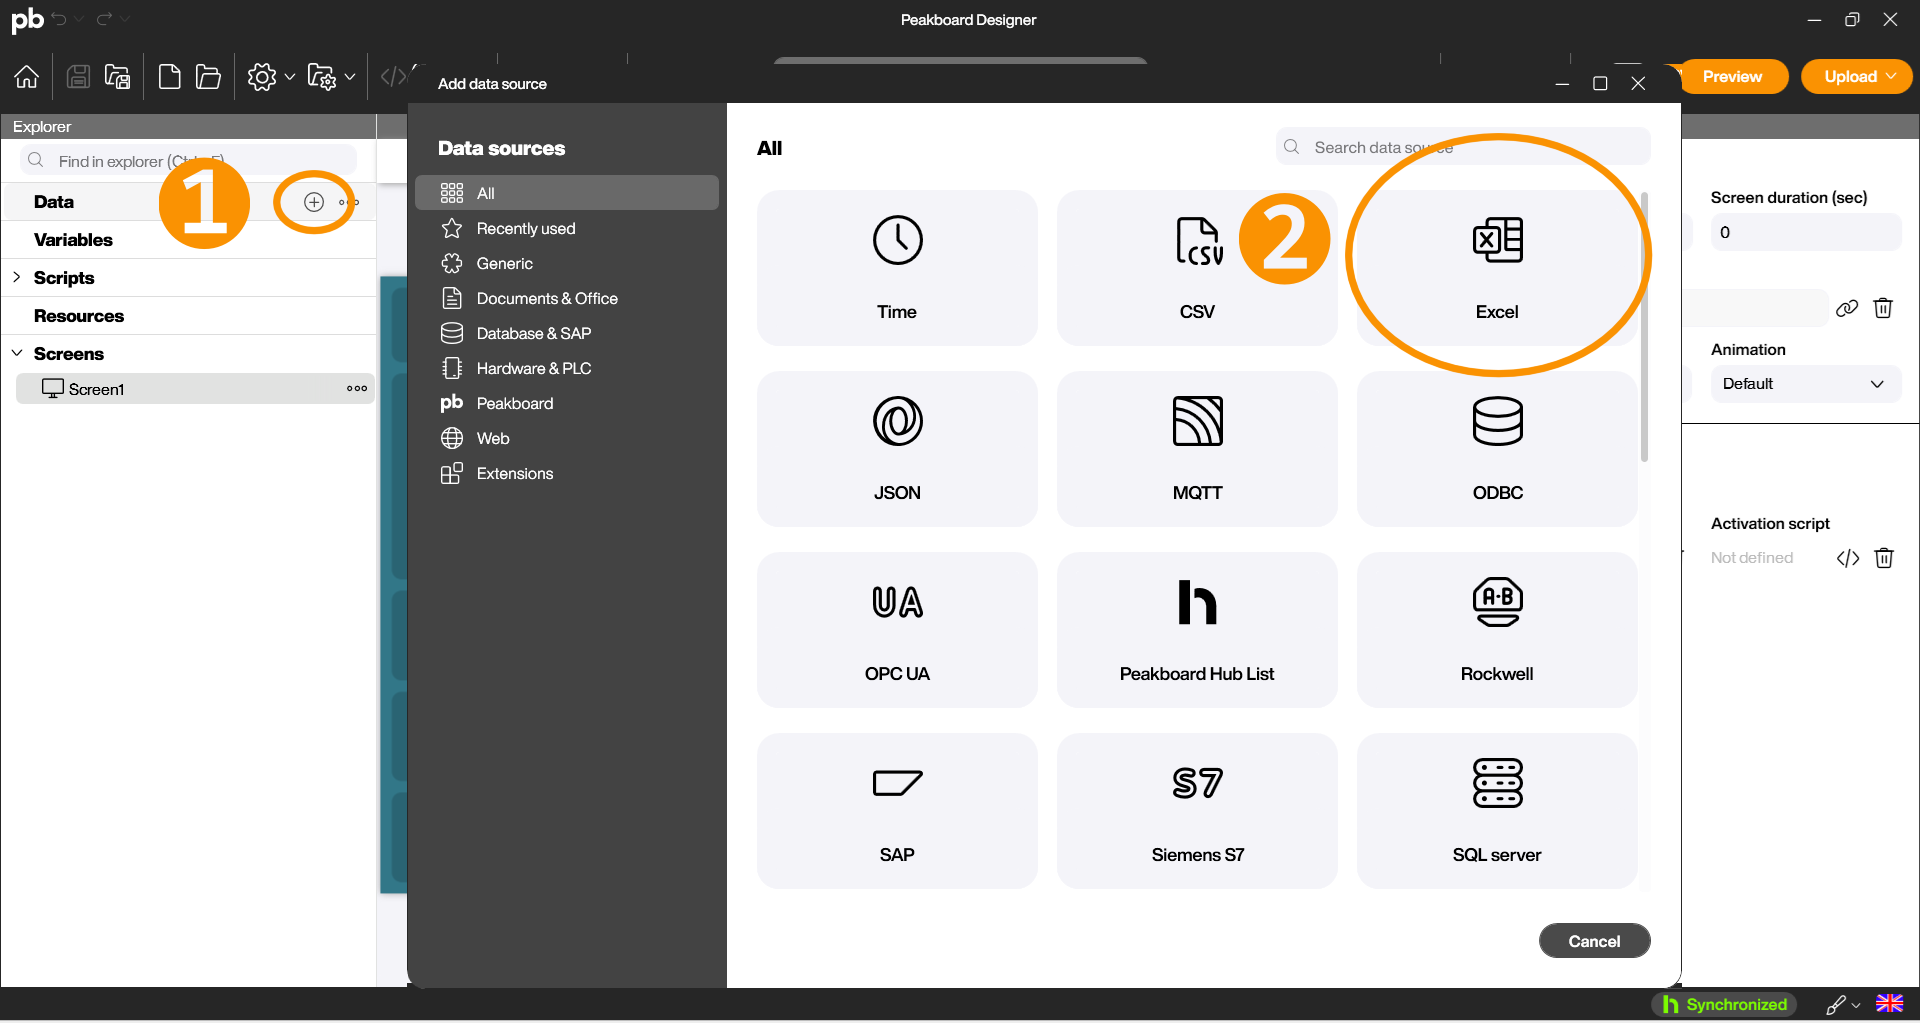Viewport: 1920px width, 1023px height.
Task: Select the ODBC data source card
Action: [1497, 449]
